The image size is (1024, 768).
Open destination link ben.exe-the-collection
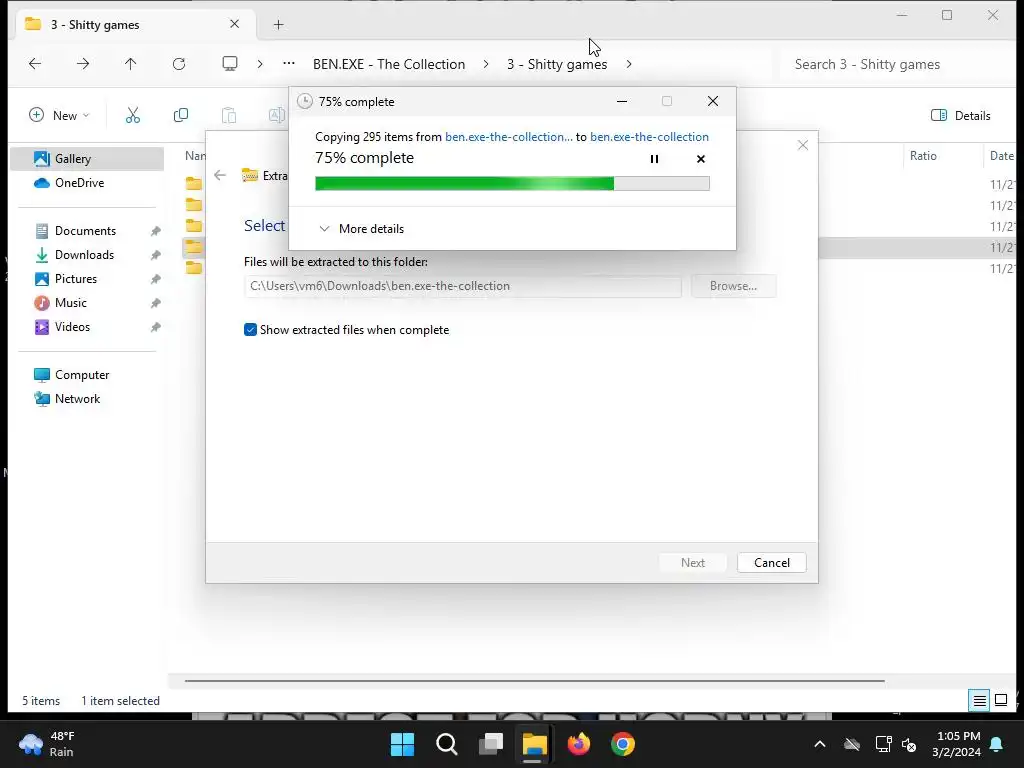point(649,136)
